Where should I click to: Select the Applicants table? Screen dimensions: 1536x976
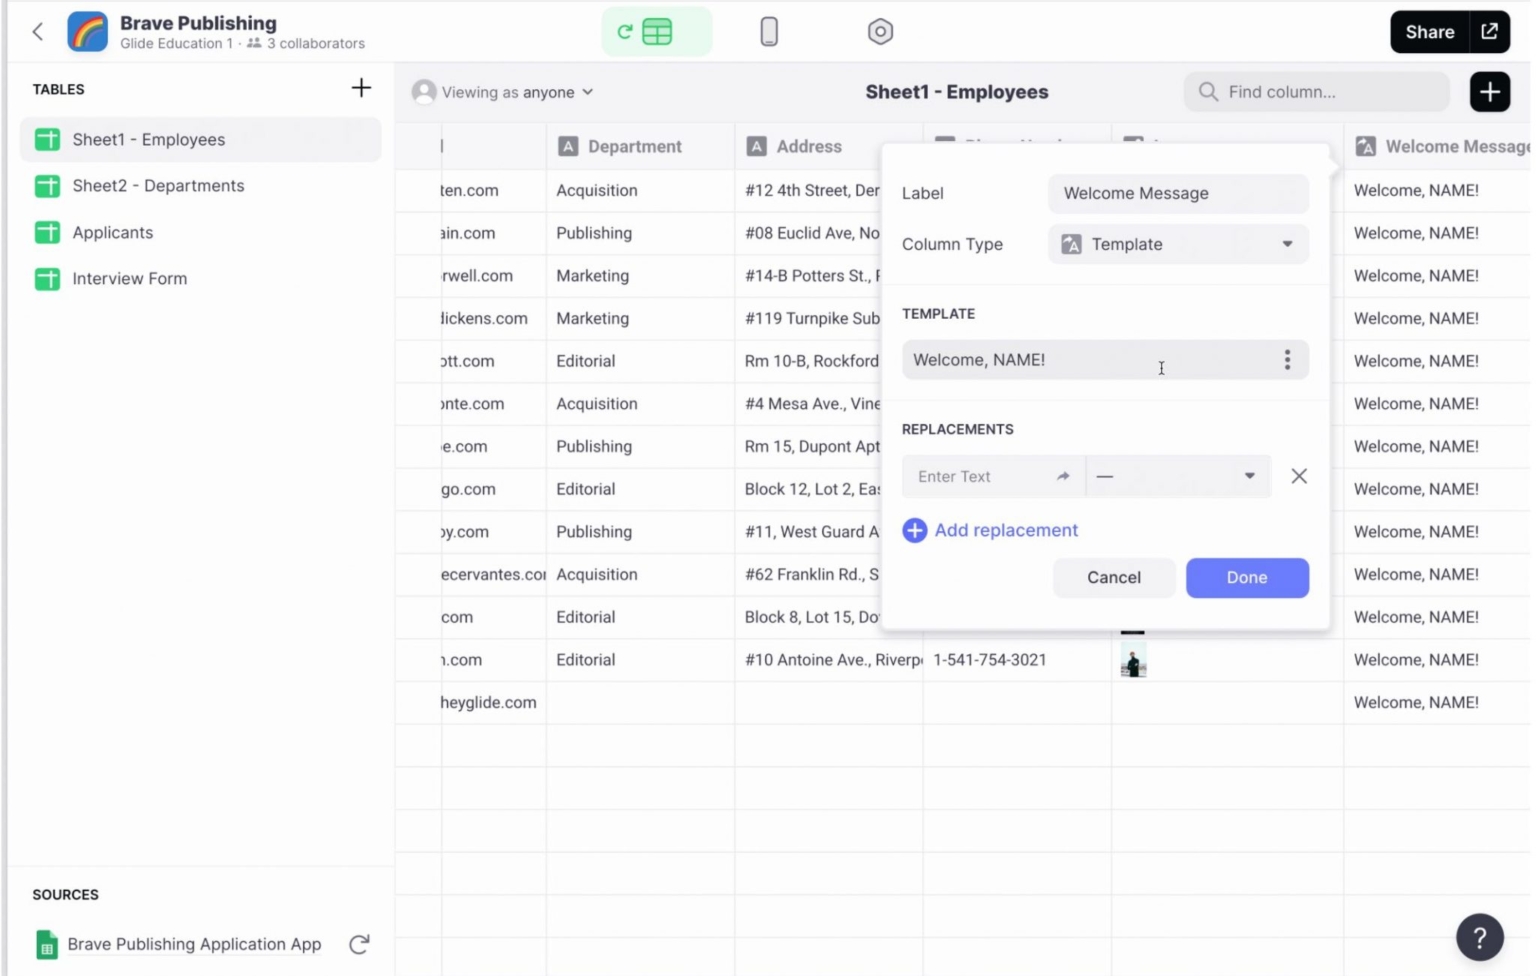pyautogui.click(x=112, y=232)
